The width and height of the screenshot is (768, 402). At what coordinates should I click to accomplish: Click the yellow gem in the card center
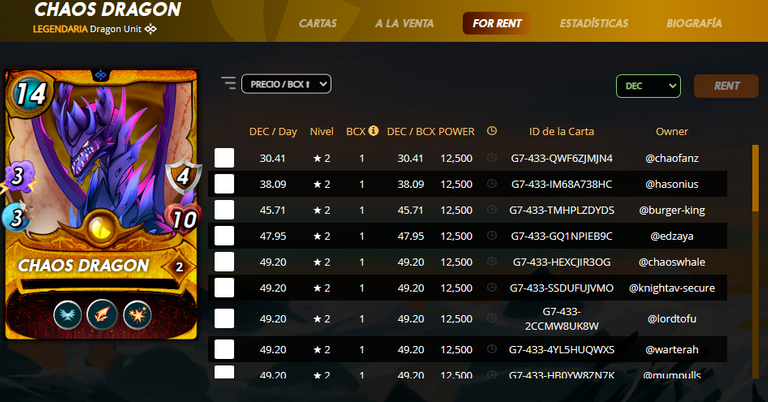pos(102,227)
